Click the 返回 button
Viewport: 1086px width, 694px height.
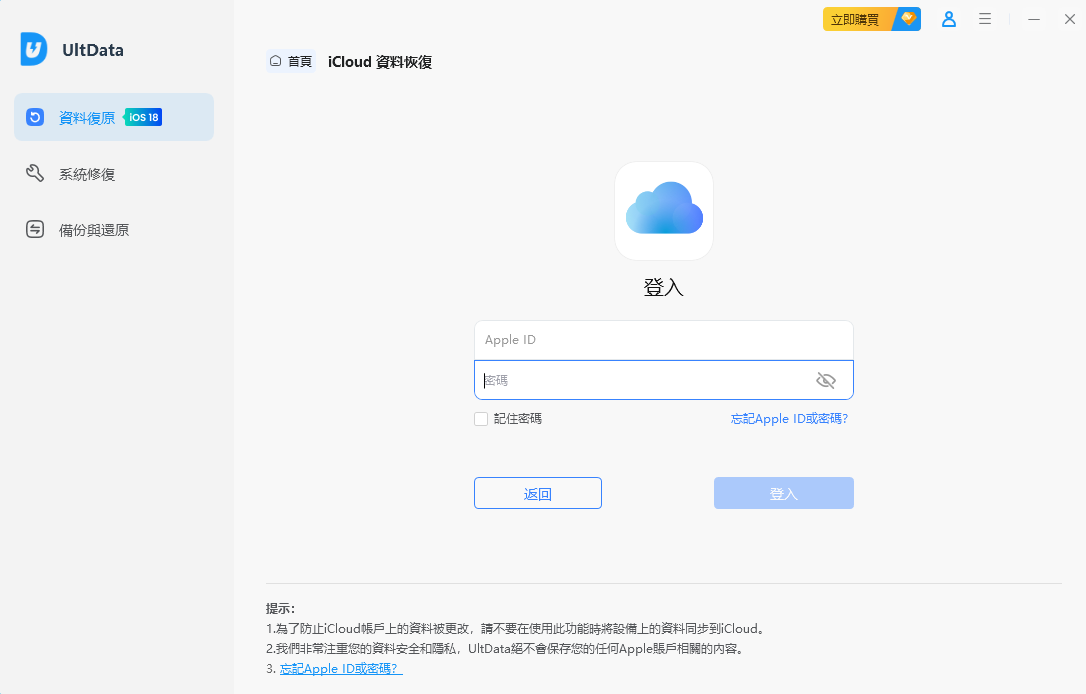[538, 493]
